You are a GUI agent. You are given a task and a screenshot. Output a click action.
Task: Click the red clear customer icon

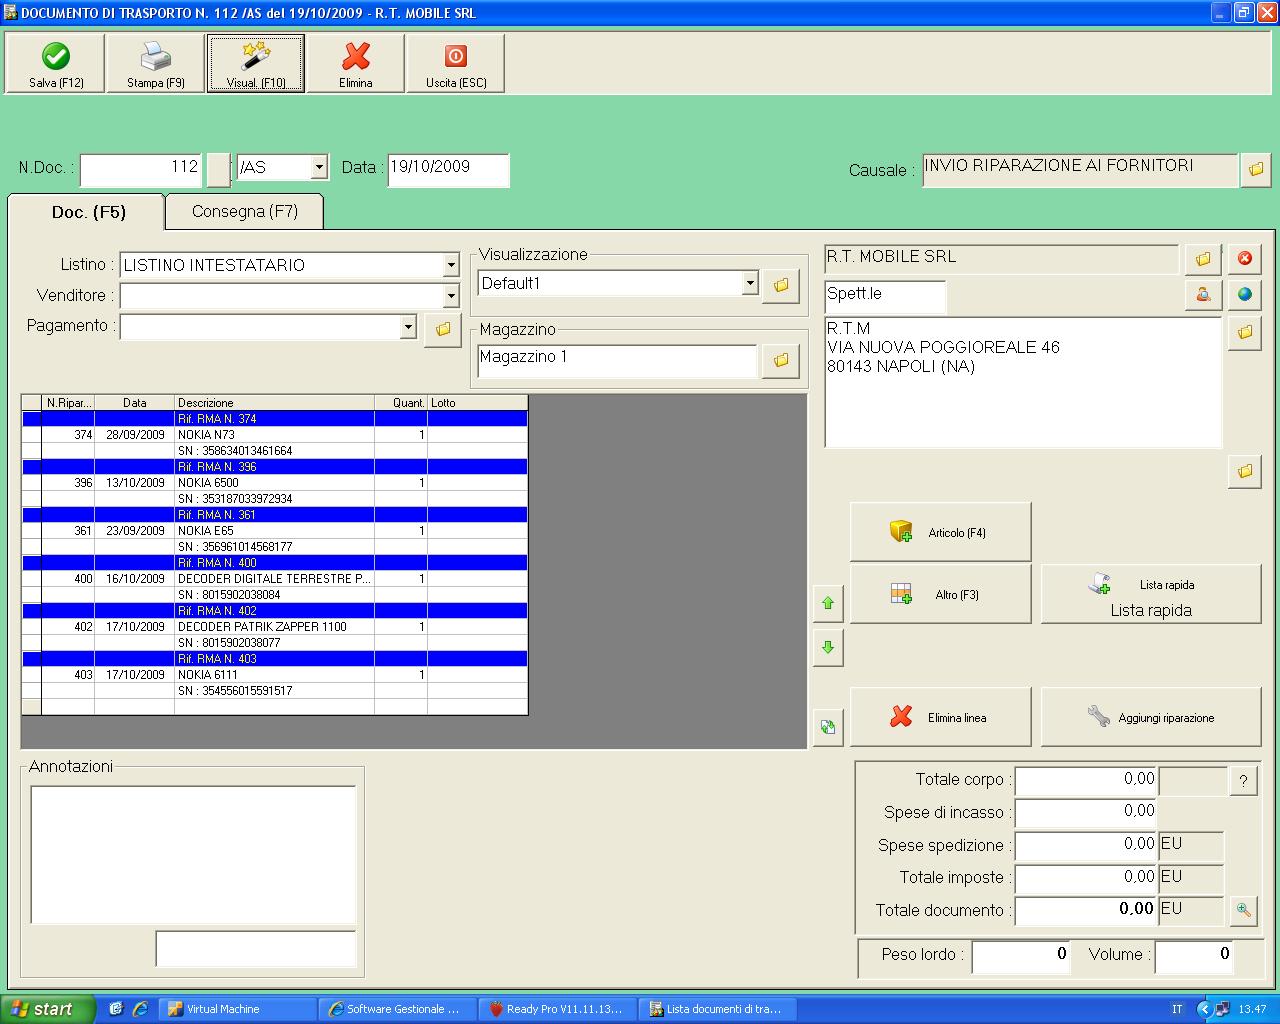1244,259
